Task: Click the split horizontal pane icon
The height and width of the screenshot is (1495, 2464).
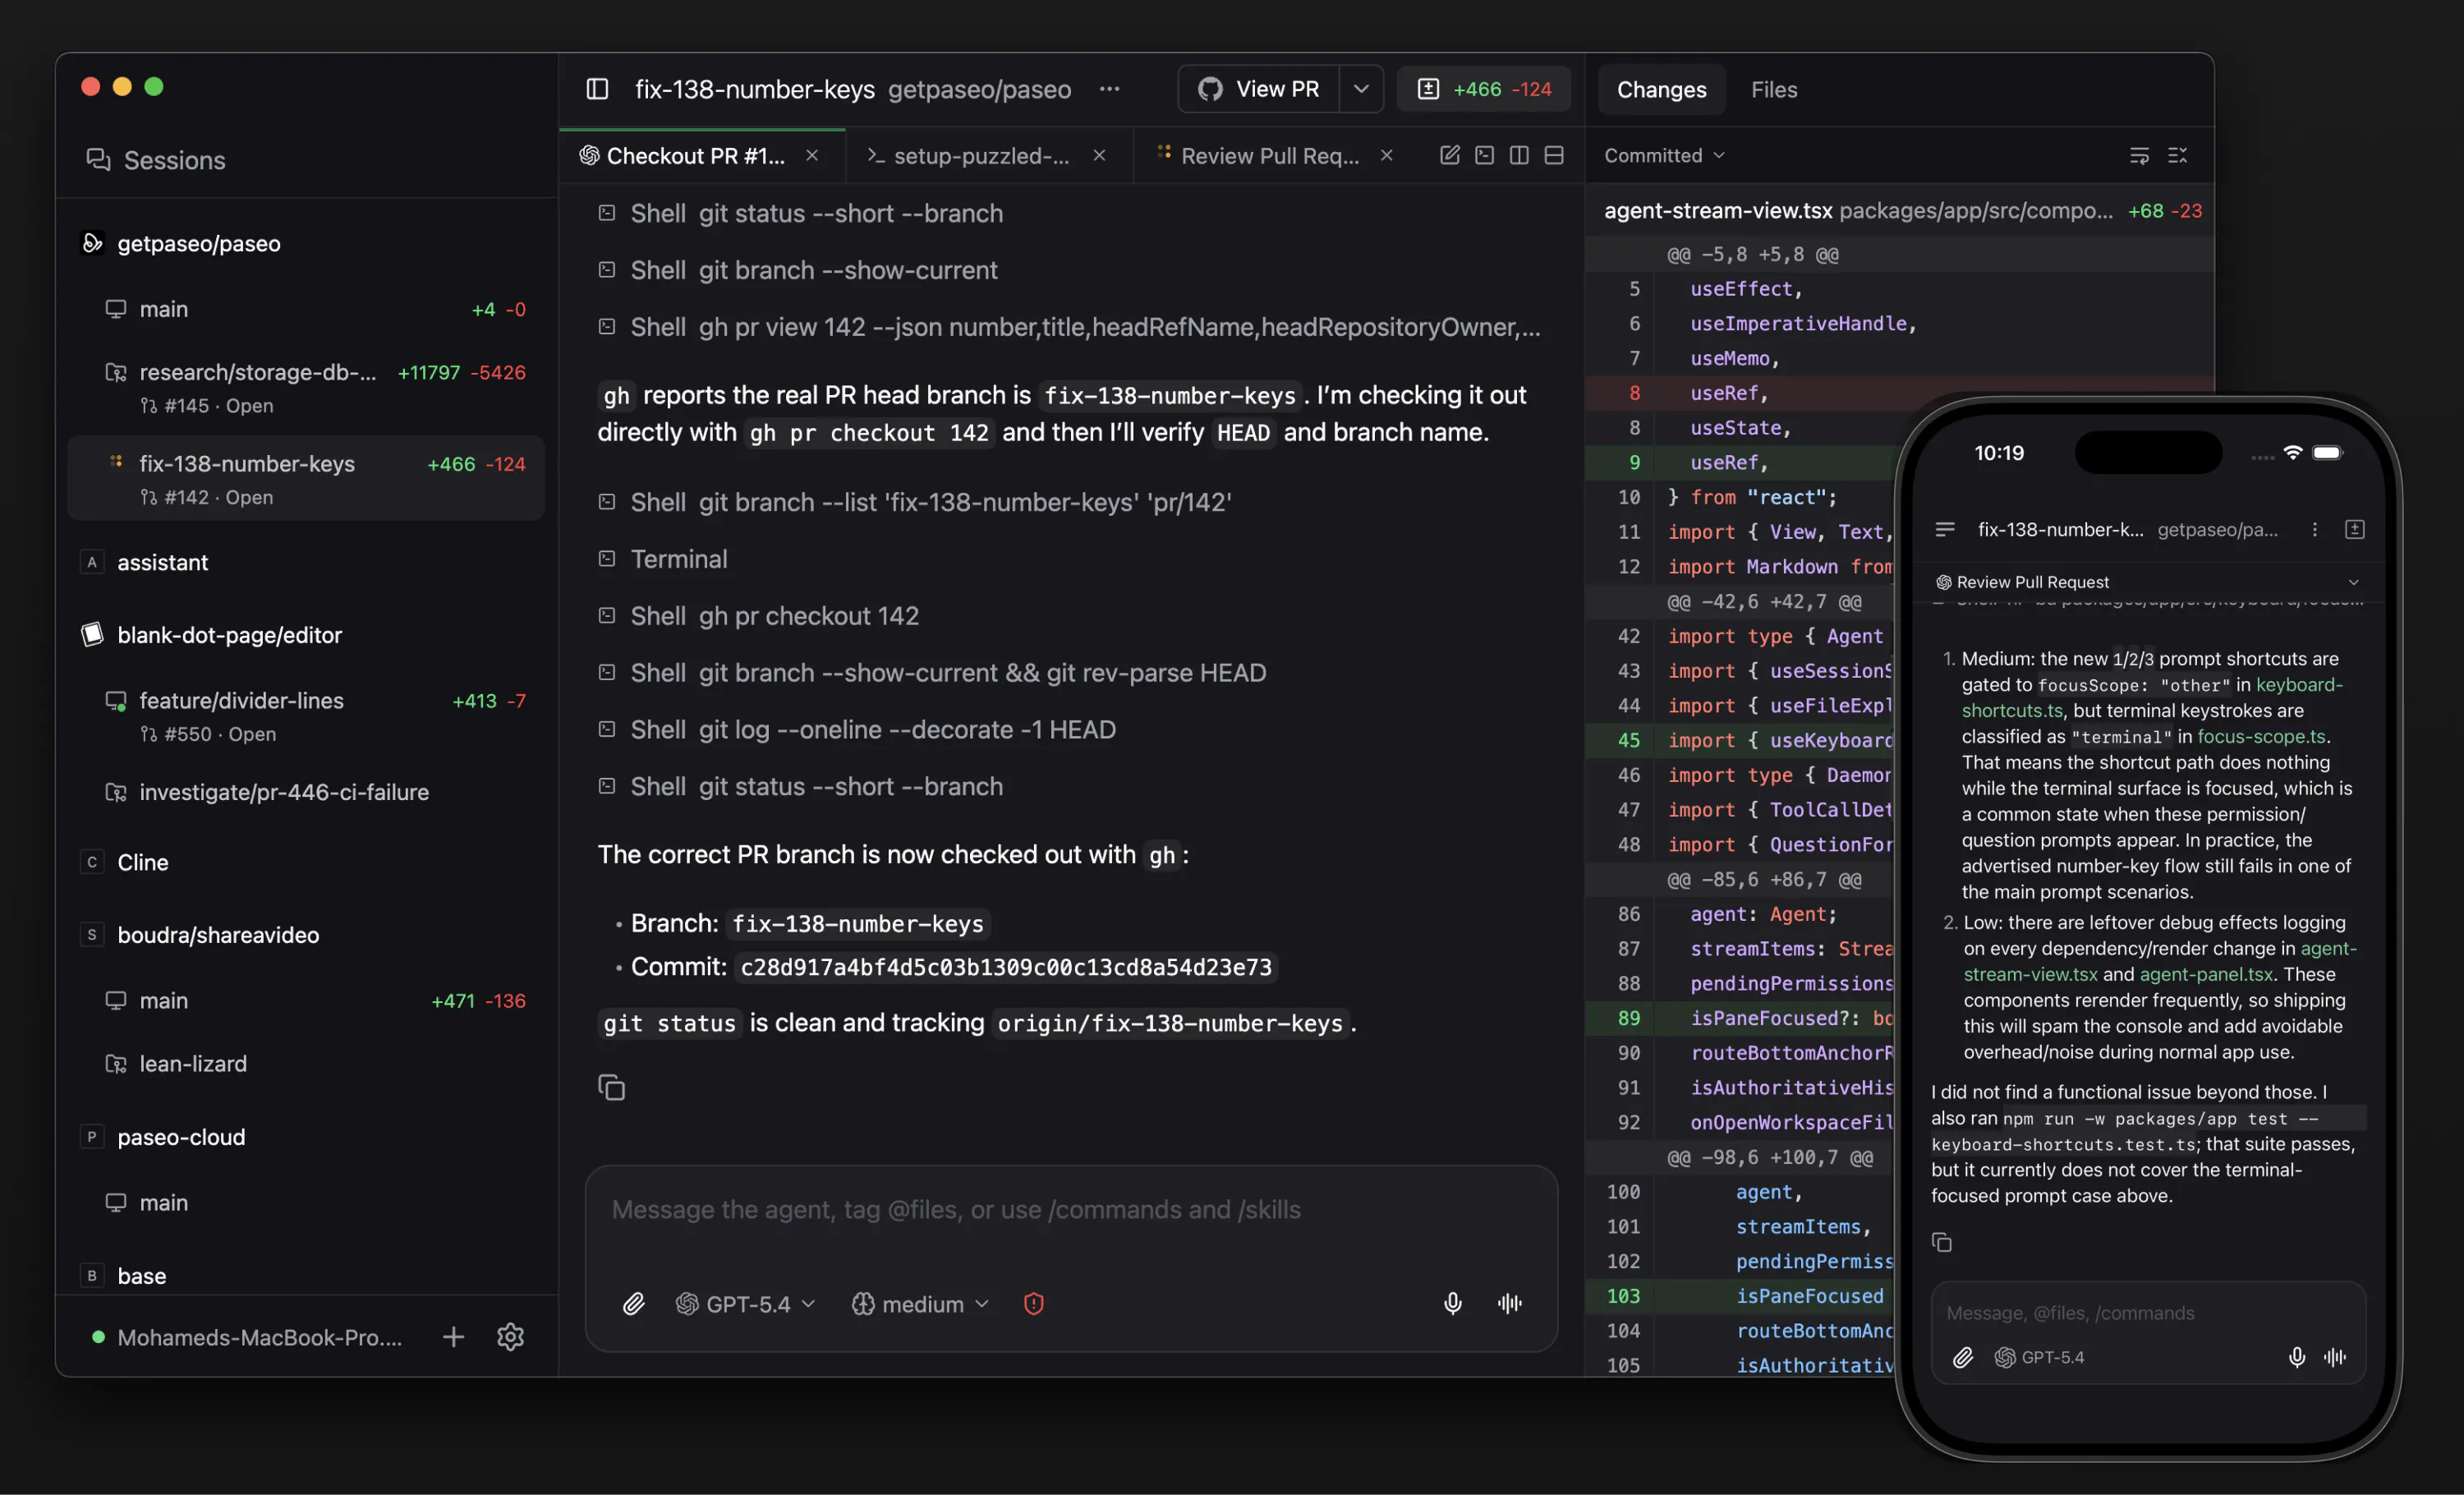Action: pos(1553,155)
